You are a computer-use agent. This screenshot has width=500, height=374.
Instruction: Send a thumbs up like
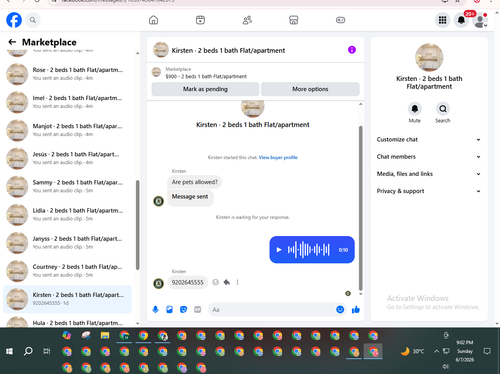click(356, 310)
